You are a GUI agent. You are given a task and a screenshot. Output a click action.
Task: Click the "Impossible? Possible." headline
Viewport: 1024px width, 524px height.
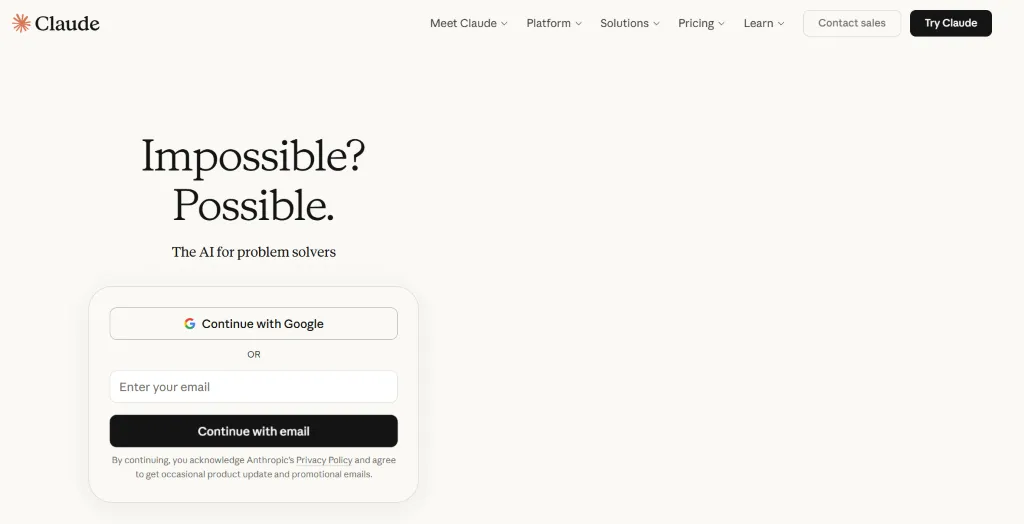pos(253,180)
